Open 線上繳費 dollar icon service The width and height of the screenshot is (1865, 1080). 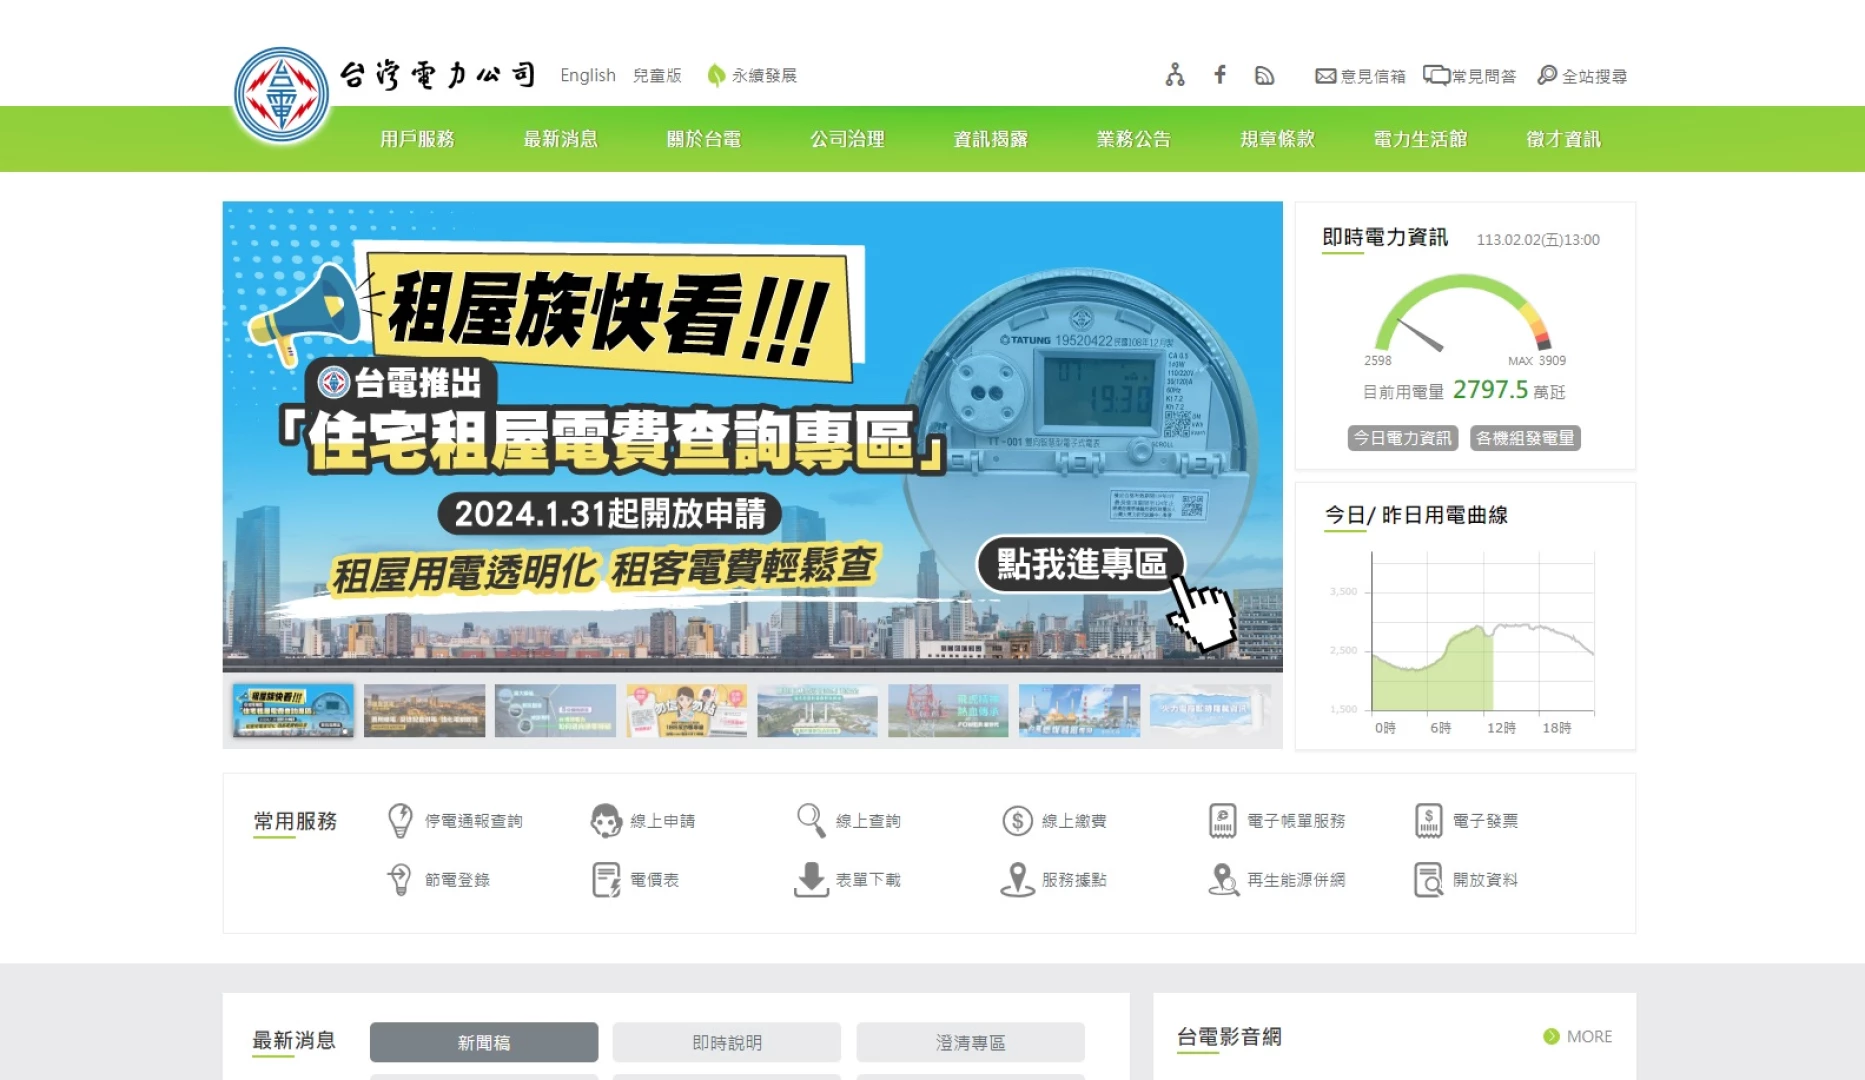point(1017,821)
